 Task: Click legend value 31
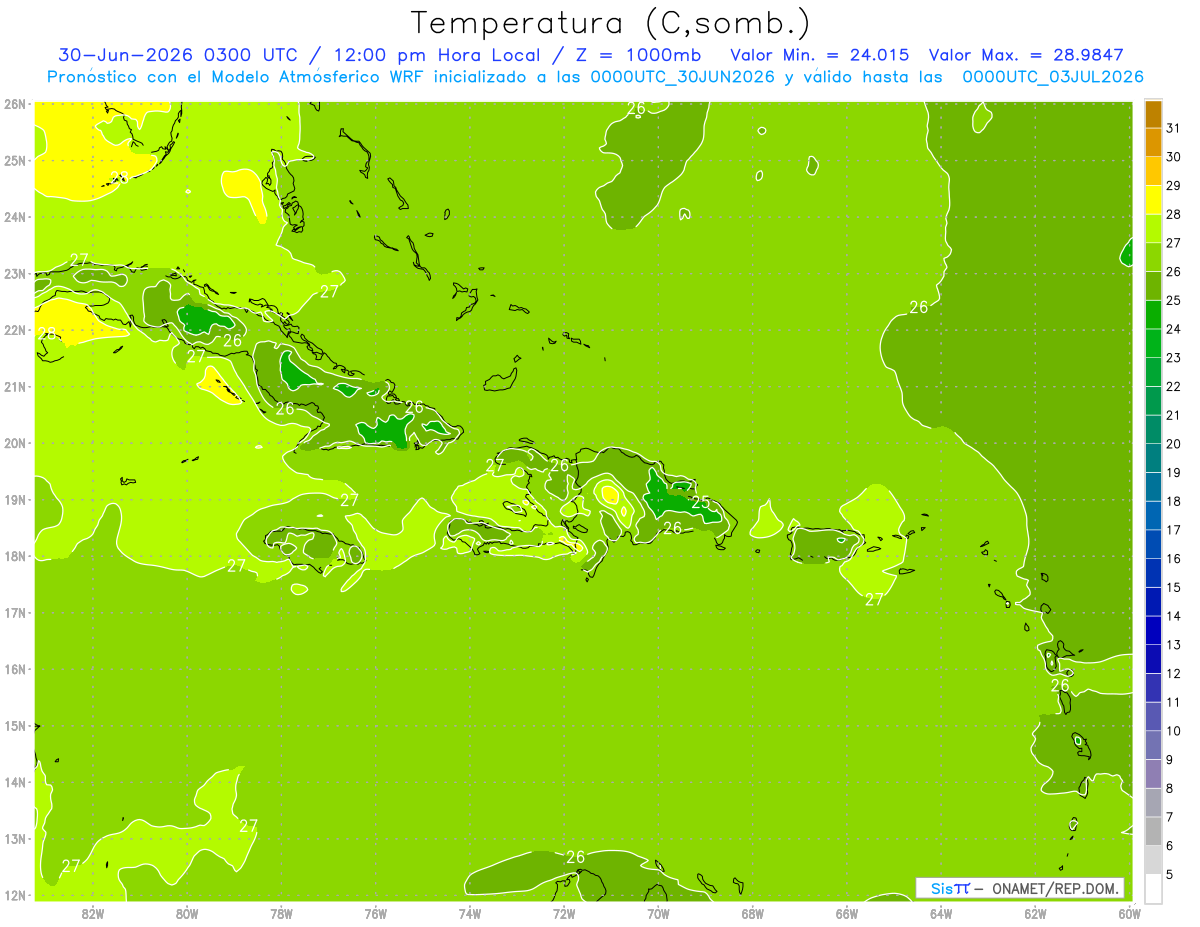point(1173,128)
